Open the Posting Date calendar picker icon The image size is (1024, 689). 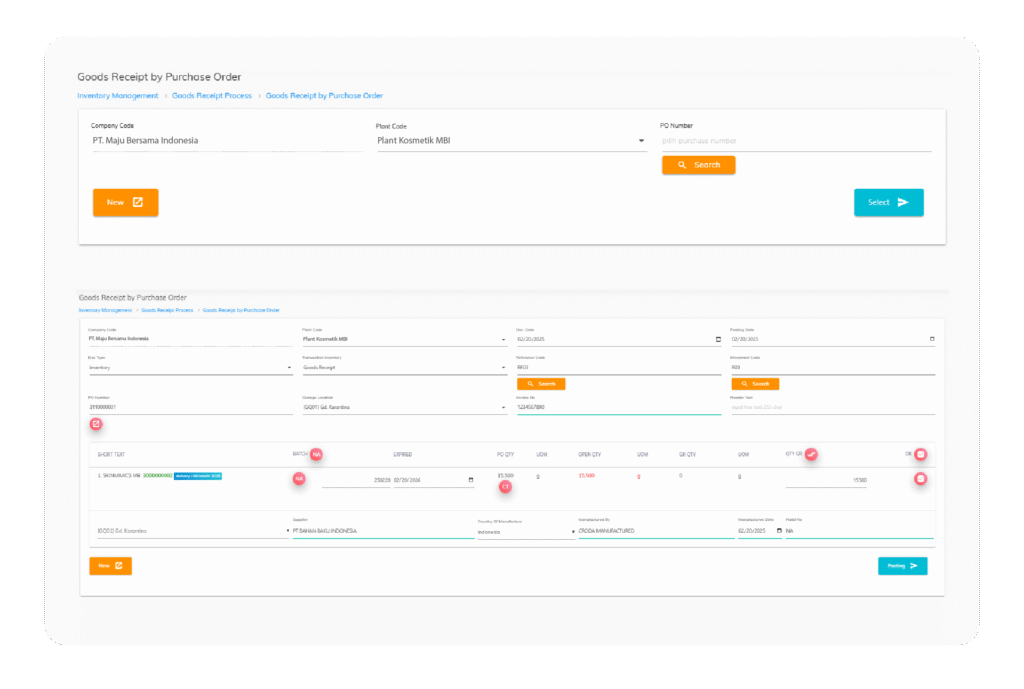click(932, 339)
